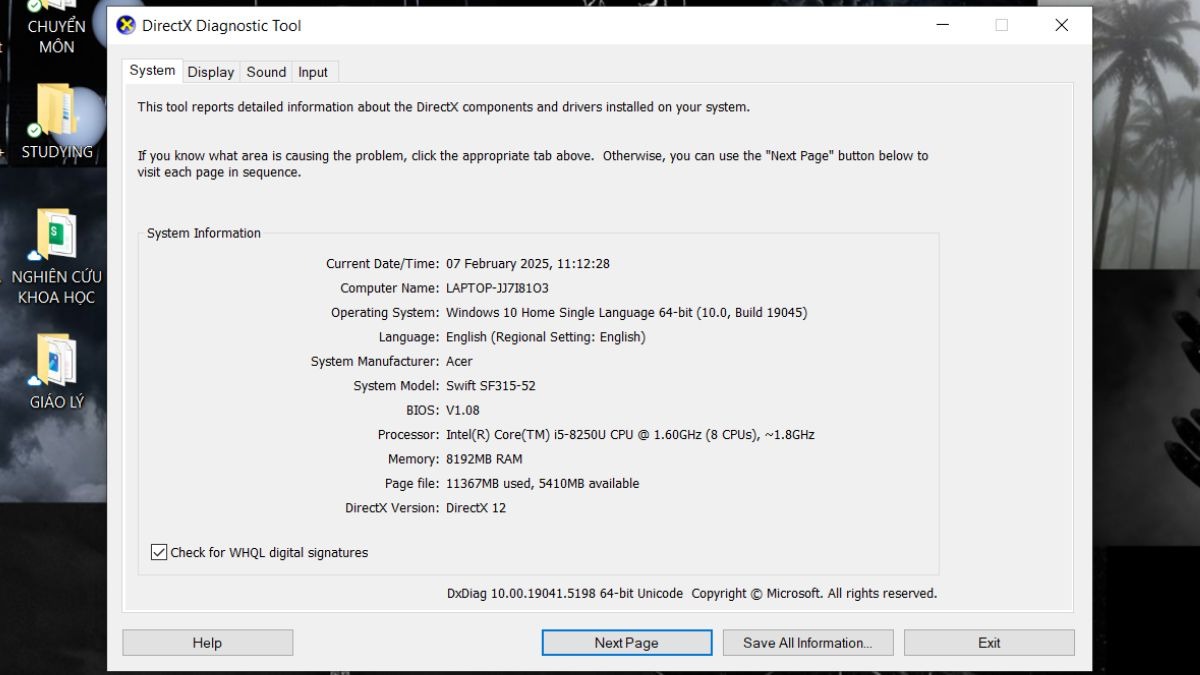Click the DirectX 12 version value
The height and width of the screenshot is (675, 1200).
[476, 508]
